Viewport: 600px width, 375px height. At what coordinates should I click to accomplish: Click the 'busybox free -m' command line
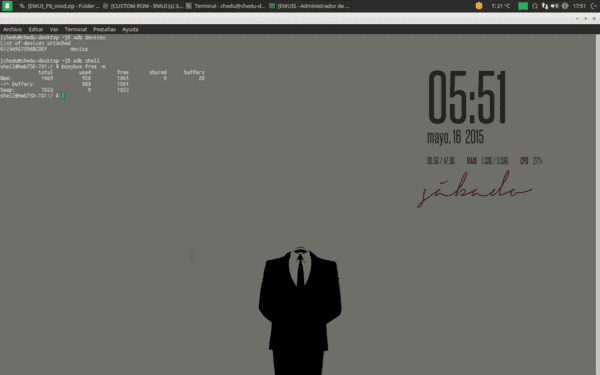click(53, 66)
